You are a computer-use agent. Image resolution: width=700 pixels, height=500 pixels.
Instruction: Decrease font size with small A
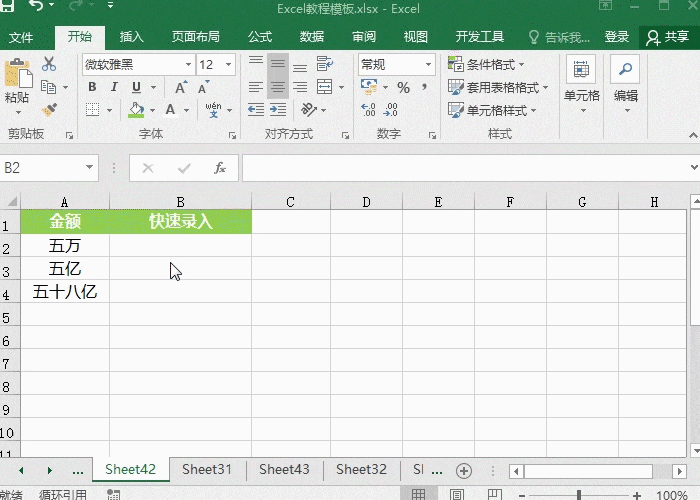(x=203, y=87)
